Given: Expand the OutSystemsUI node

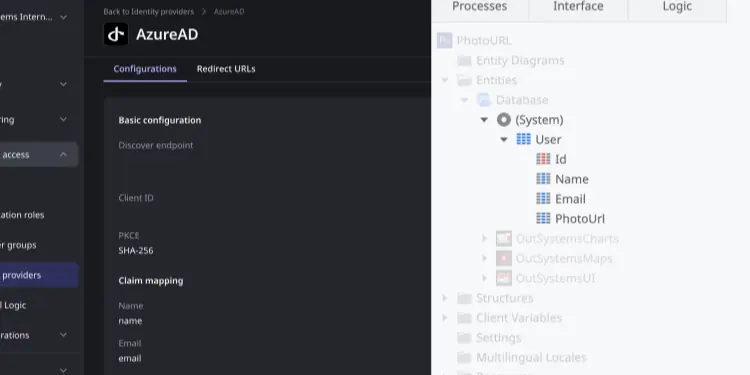Looking at the screenshot, I should (485, 278).
